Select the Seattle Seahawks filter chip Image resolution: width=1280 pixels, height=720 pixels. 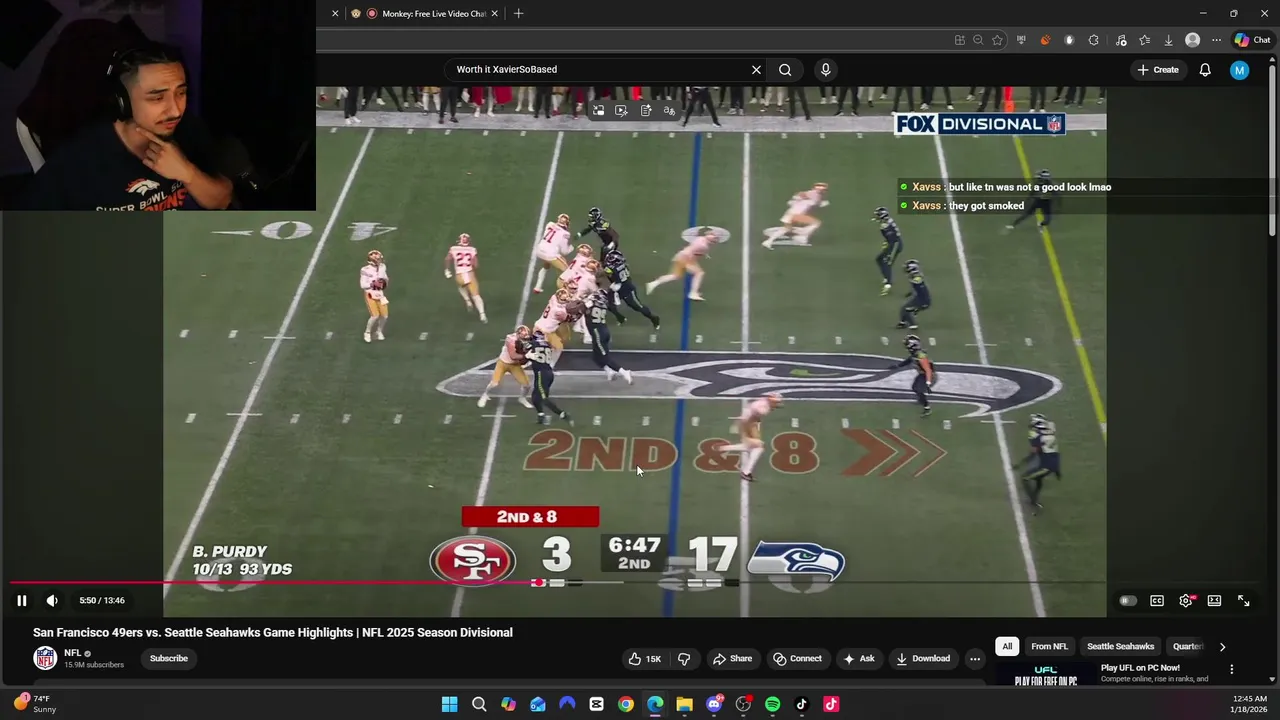1120,647
